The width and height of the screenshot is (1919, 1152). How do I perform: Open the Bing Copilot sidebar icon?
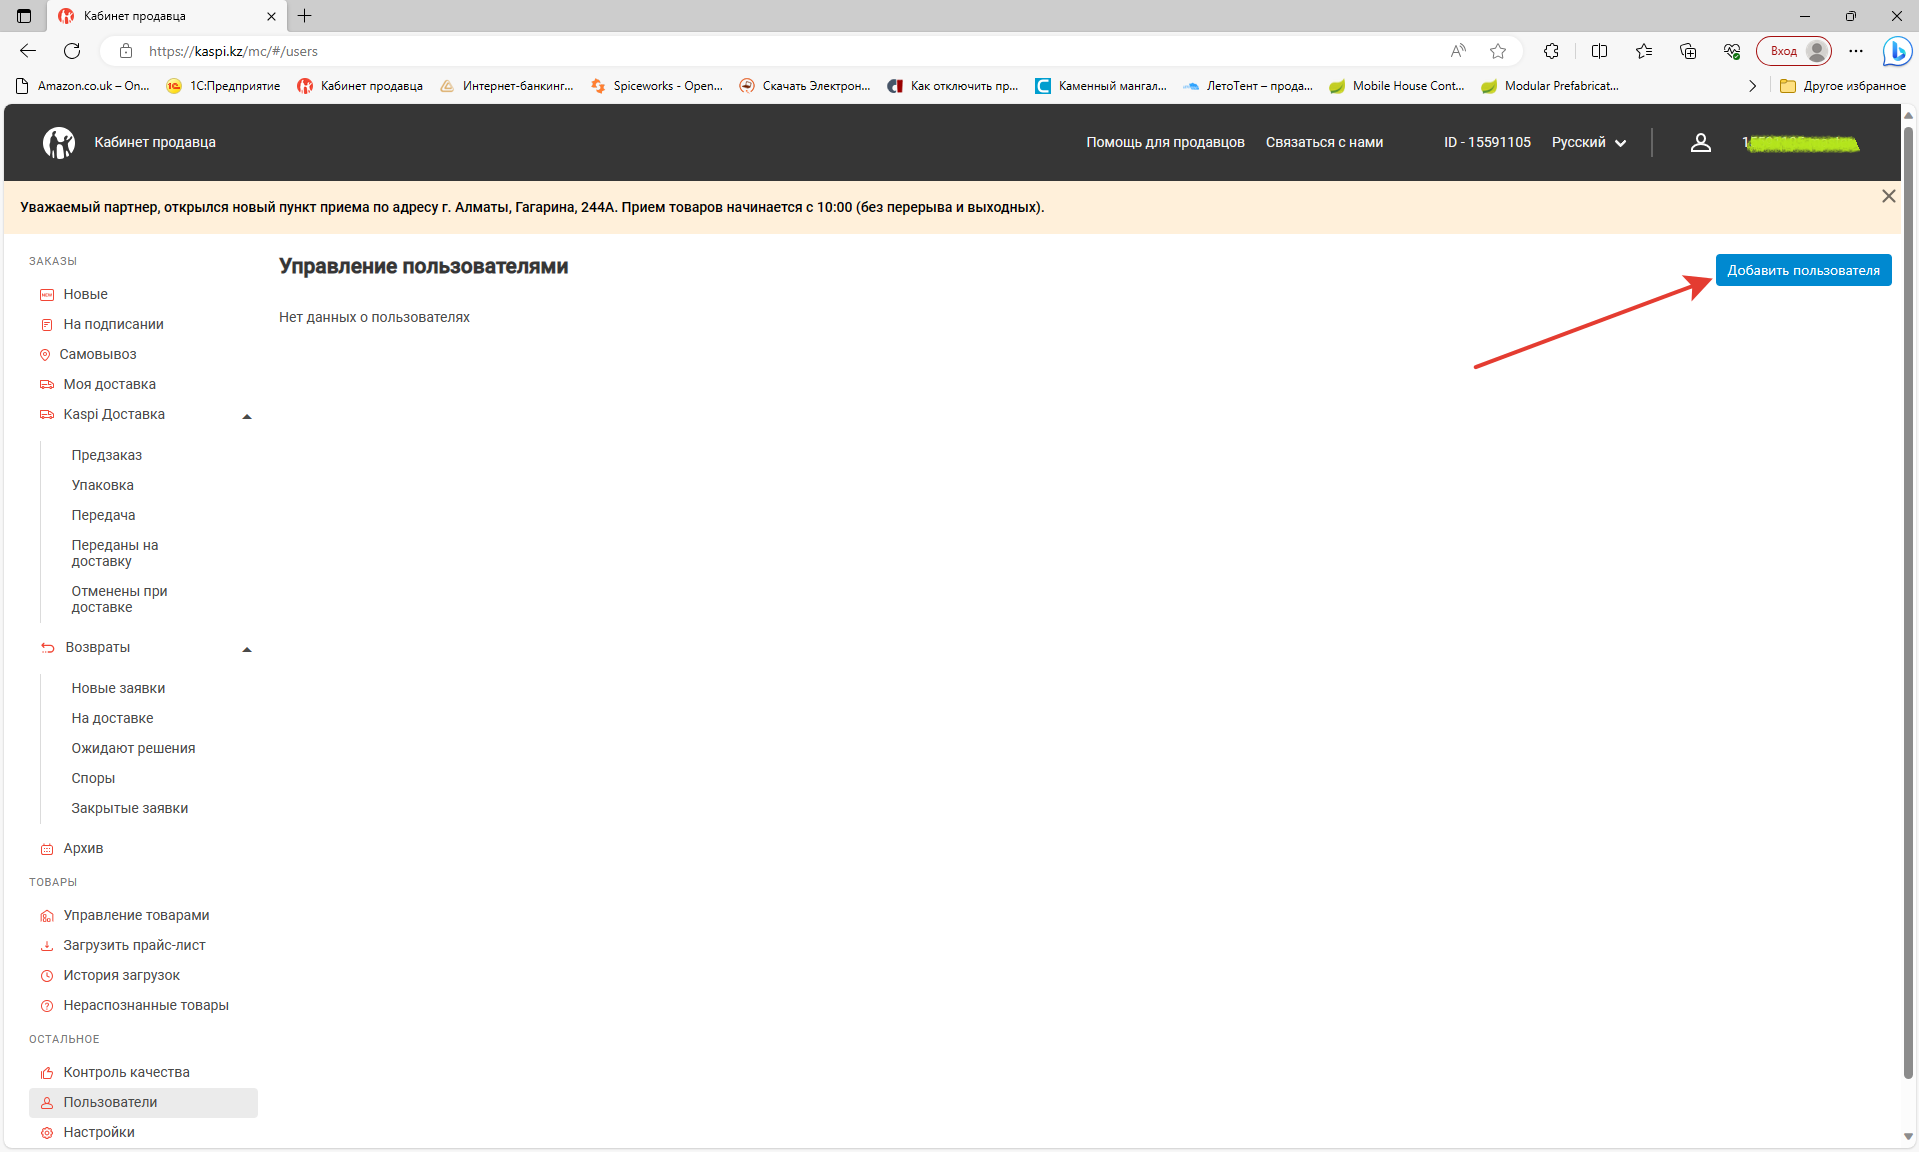pos(1896,51)
